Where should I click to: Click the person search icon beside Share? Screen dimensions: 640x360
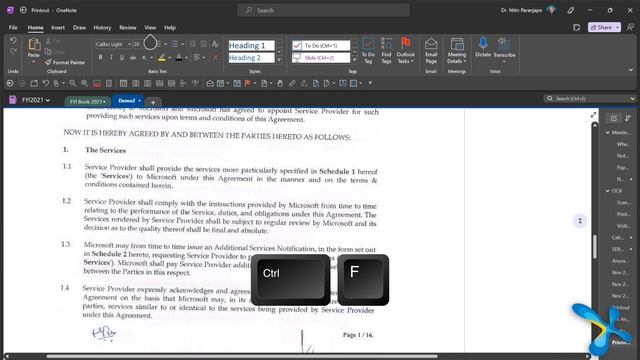[x=630, y=27]
